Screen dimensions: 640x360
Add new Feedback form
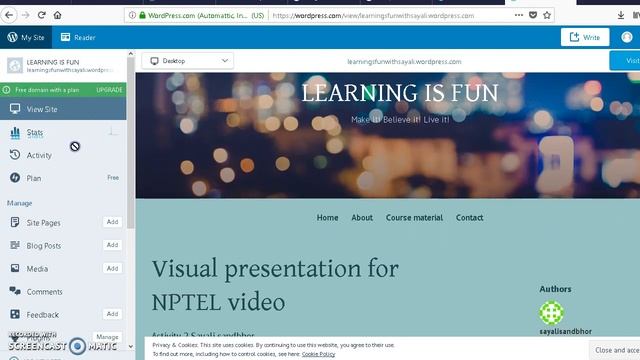(x=112, y=314)
